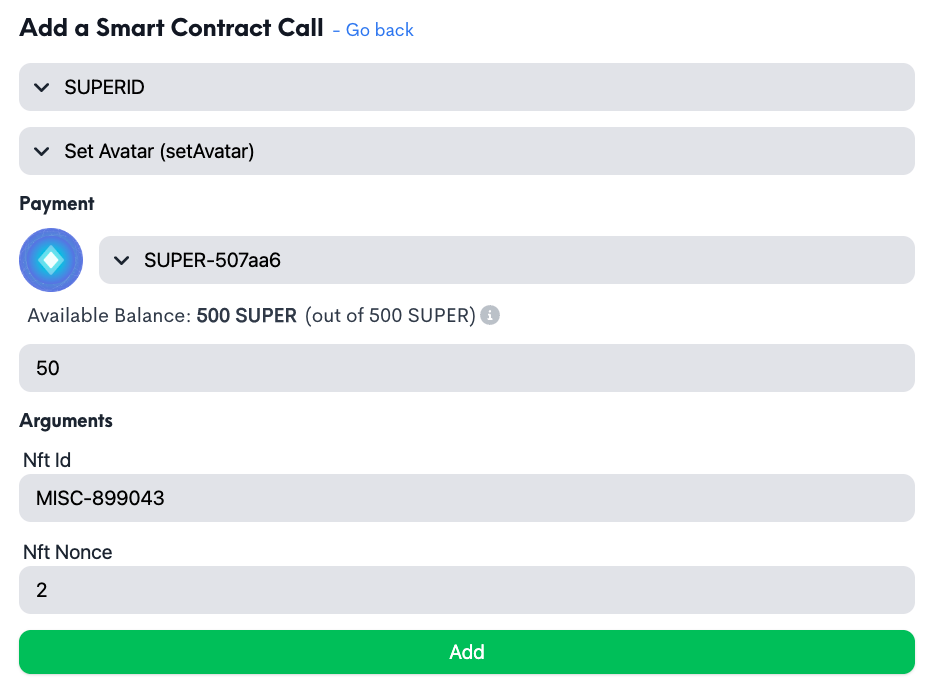Click the chevron beside SUPER-507aa6
This screenshot has height=695, width=934.
pyautogui.click(x=122, y=260)
